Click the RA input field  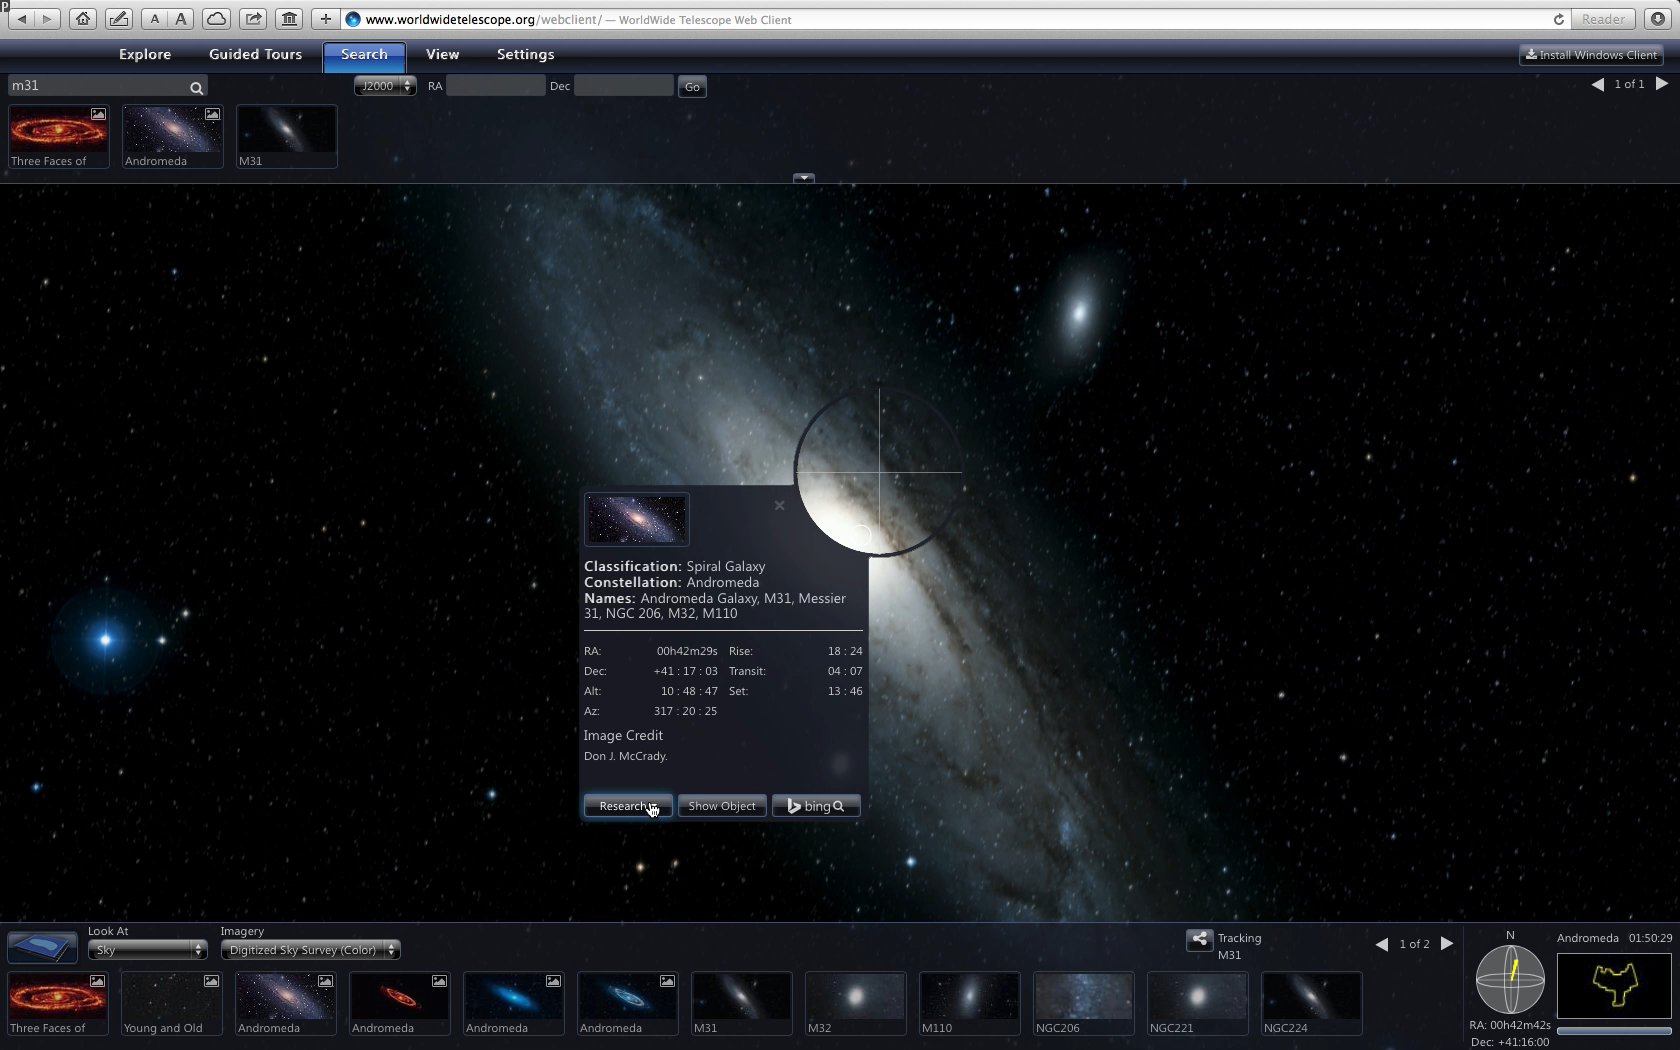(x=495, y=87)
